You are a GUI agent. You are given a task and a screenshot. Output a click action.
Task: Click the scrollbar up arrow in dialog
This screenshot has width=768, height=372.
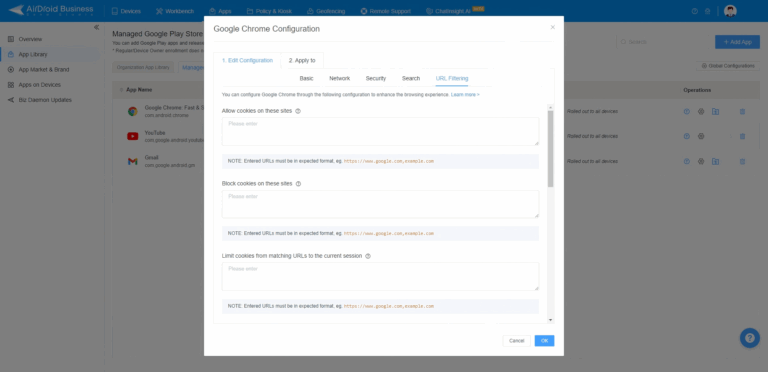(551, 107)
